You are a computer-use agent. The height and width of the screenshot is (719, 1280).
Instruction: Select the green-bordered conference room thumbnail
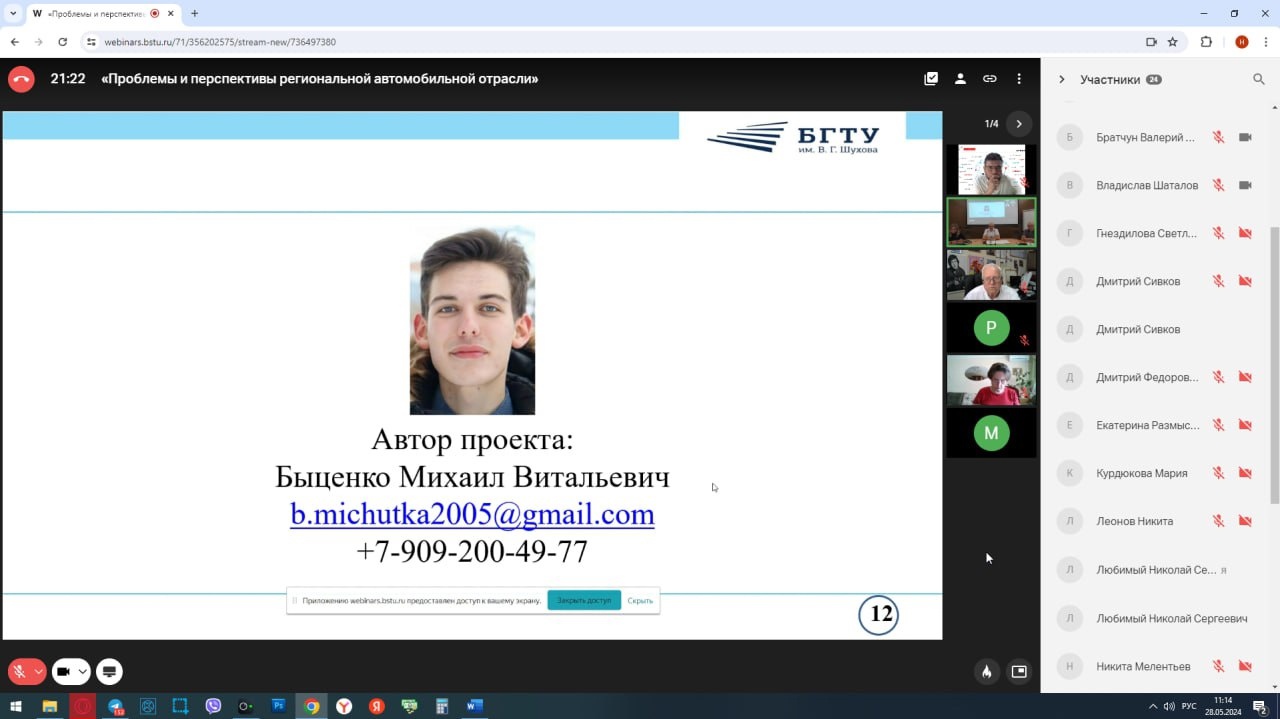pyautogui.click(x=991, y=222)
